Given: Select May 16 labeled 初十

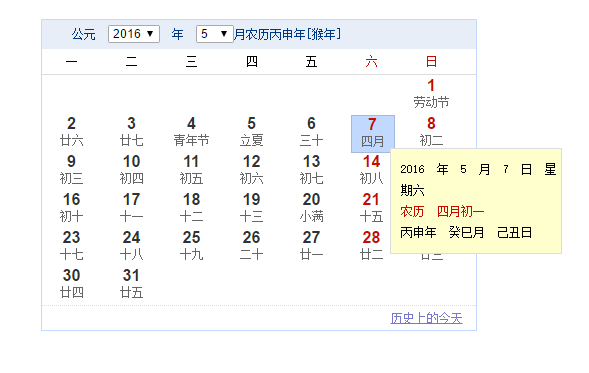Looking at the screenshot, I should [x=71, y=208].
